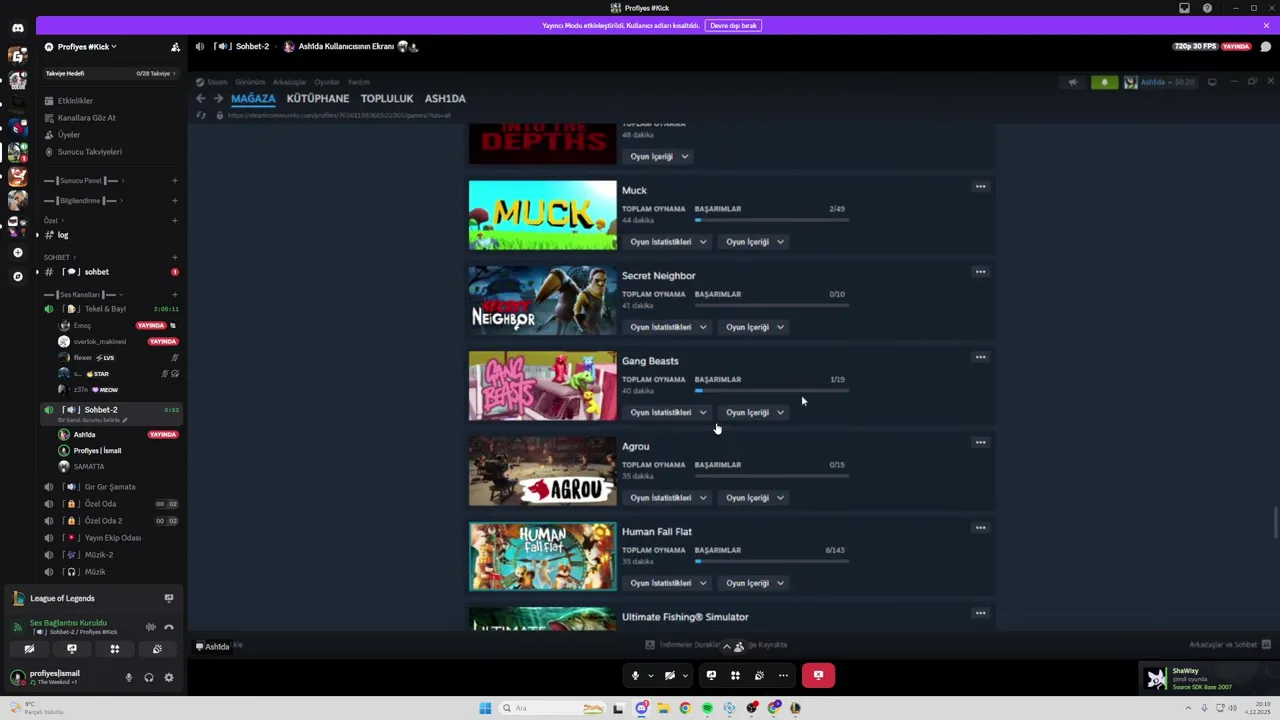Toggle noise suppression waveform icon

coord(150,627)
